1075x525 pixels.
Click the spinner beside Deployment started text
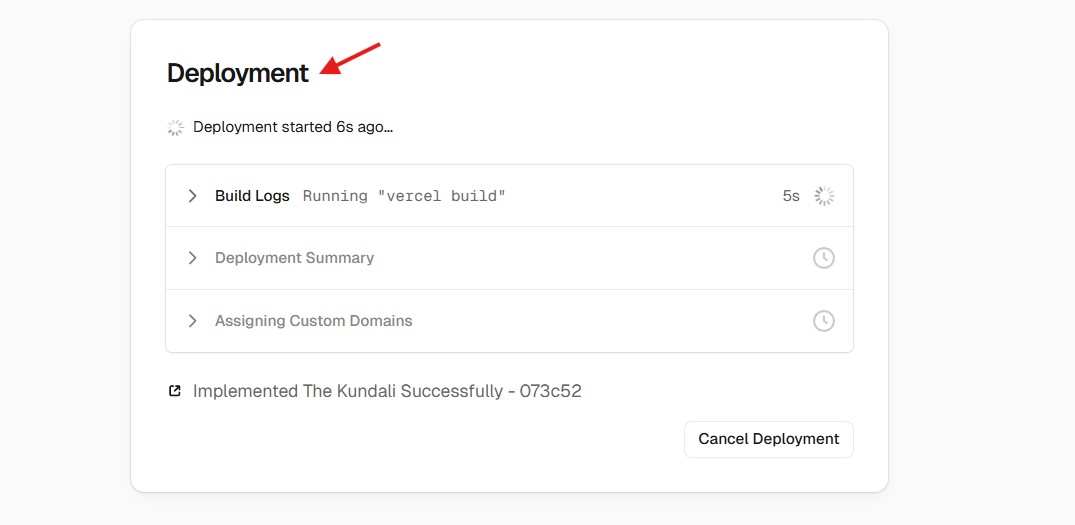pyautogui.click(x=175, y=128)
